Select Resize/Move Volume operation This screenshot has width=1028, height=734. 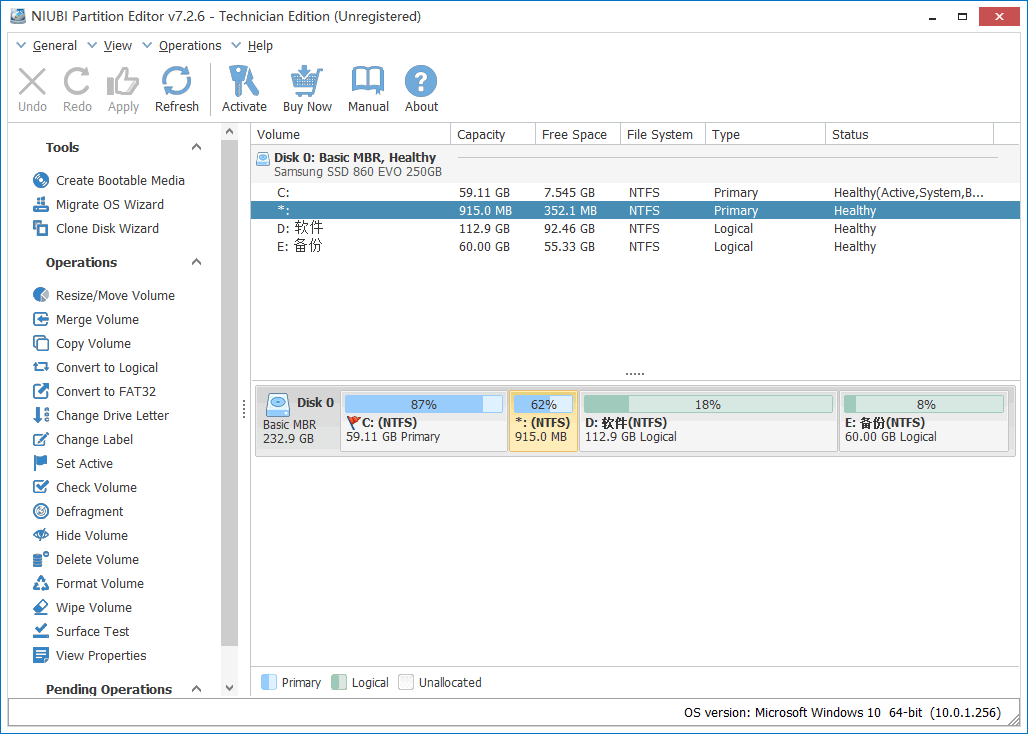(115, 296)
